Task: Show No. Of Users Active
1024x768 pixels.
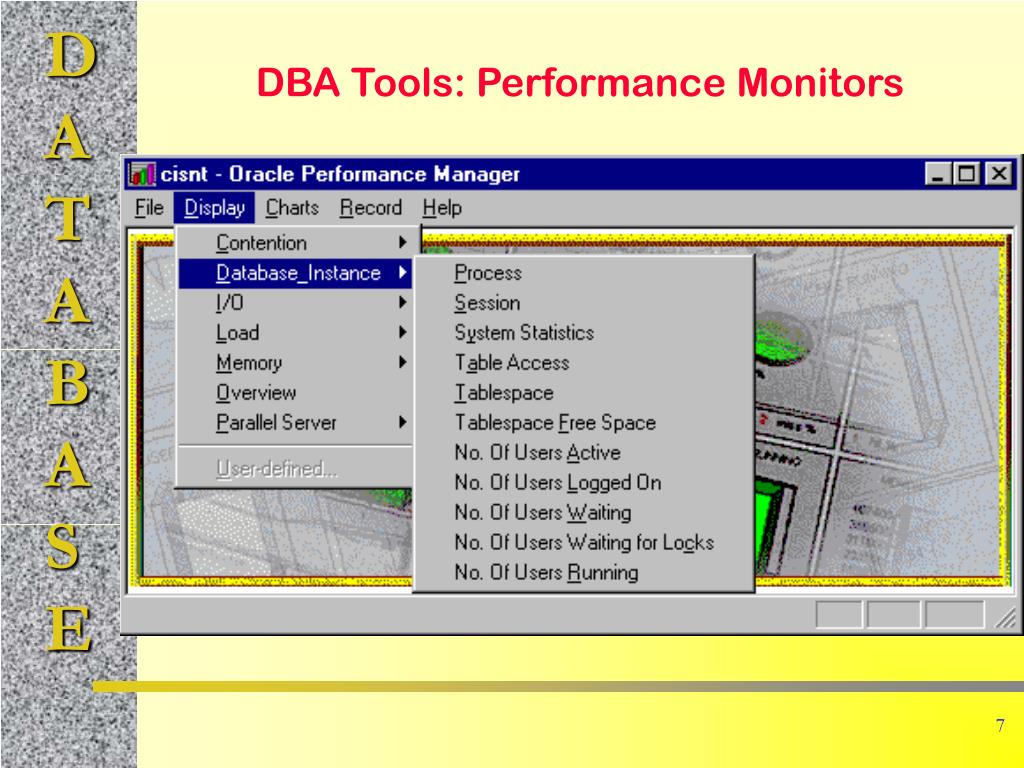Action: point(584,453)
